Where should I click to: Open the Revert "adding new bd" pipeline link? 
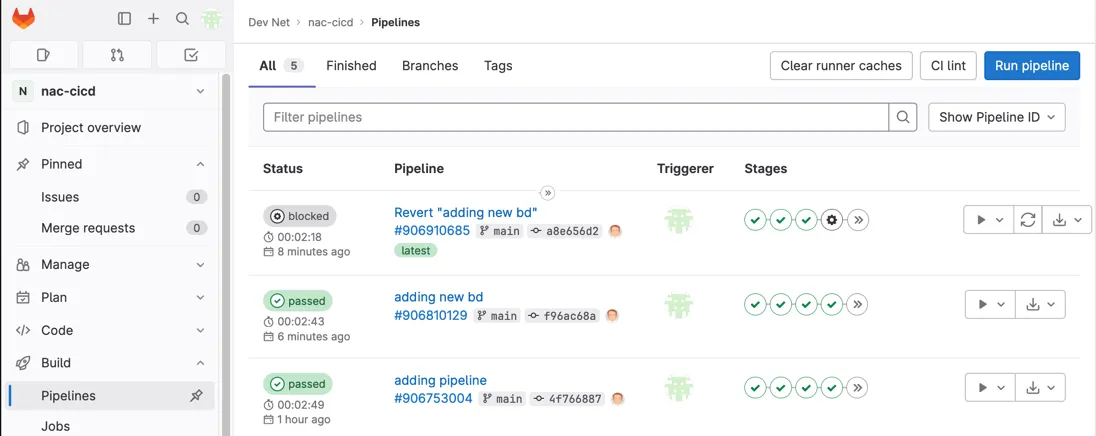466,212
